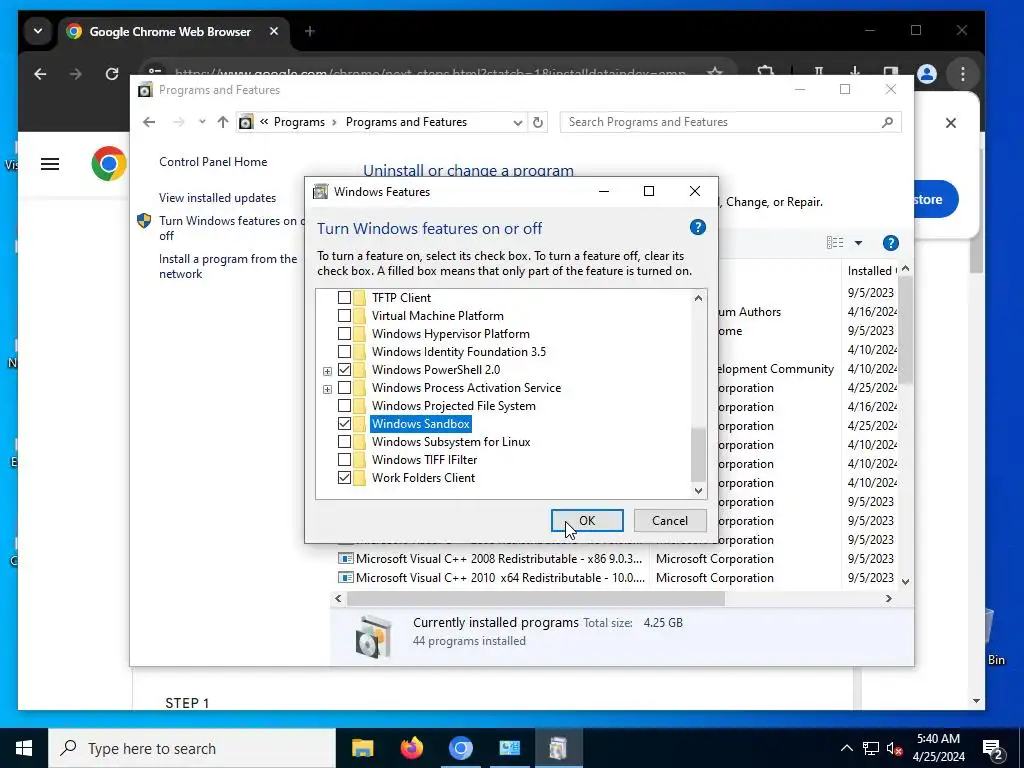The image size is (1024, 768).
Task: Select the Windows Sandbox feature label
Action: [x=421, y=424]
